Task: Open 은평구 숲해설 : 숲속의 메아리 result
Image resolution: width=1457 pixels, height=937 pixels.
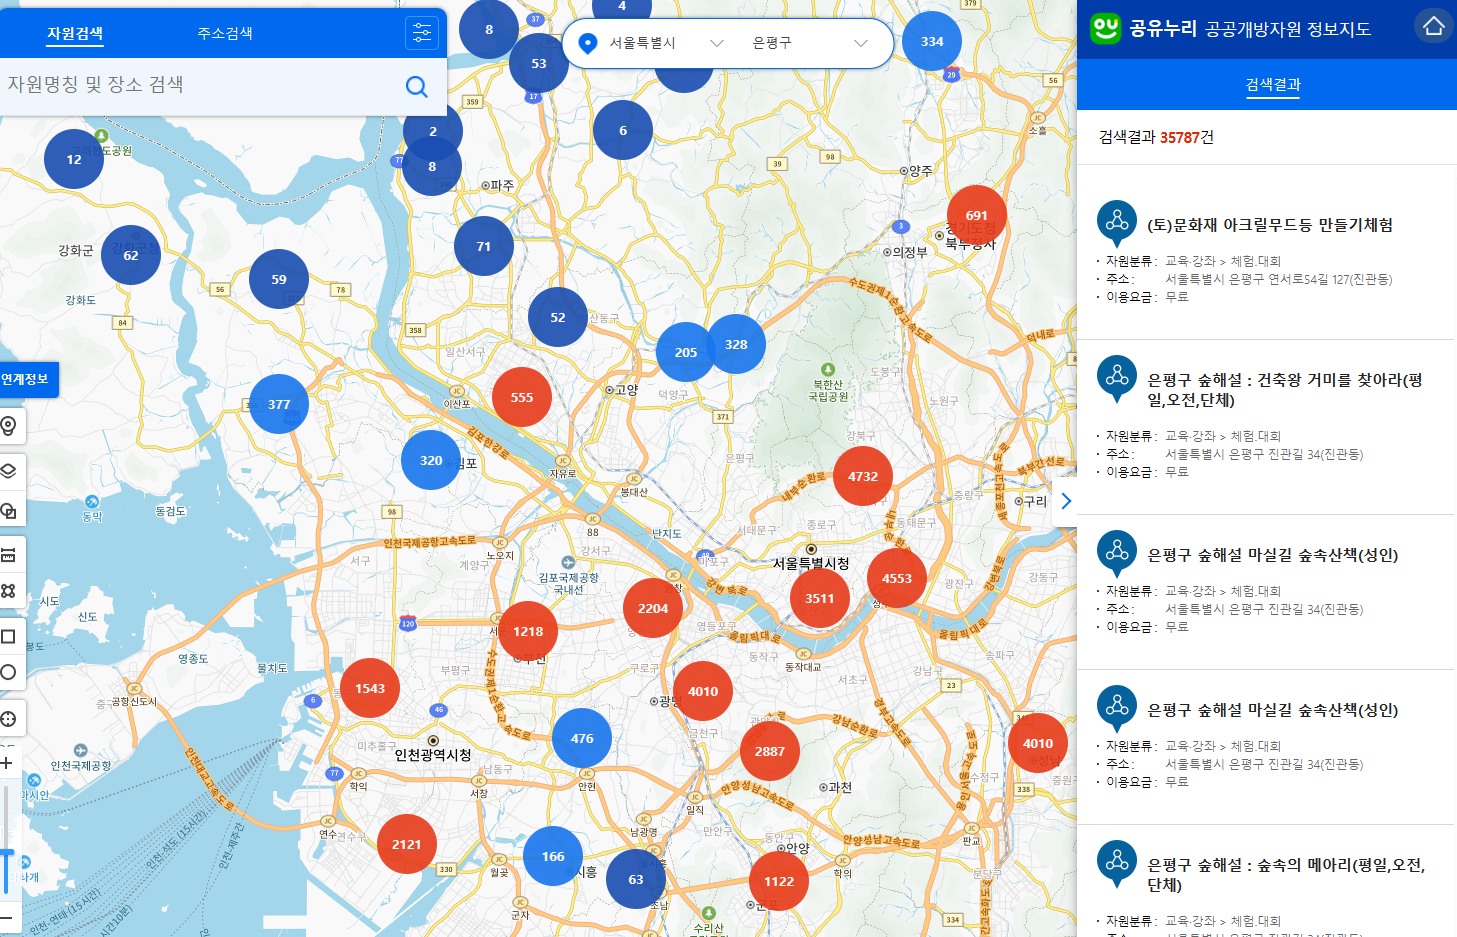Action: (x=1286, y=875)
